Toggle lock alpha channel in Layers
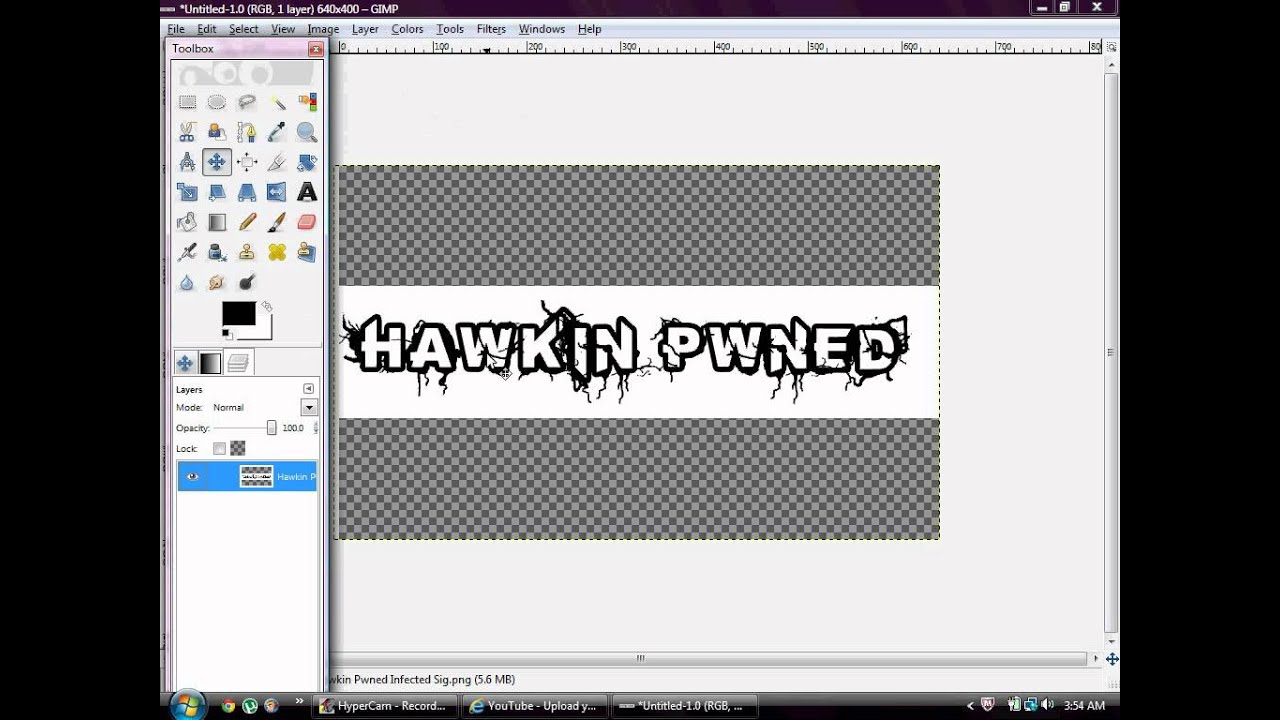 238,449
